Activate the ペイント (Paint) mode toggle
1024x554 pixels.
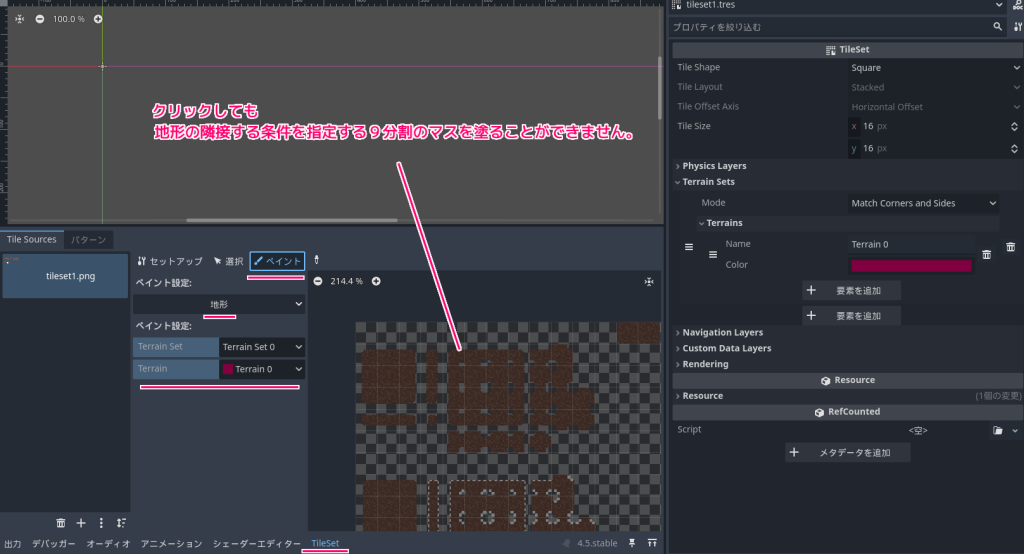(277, 261)
